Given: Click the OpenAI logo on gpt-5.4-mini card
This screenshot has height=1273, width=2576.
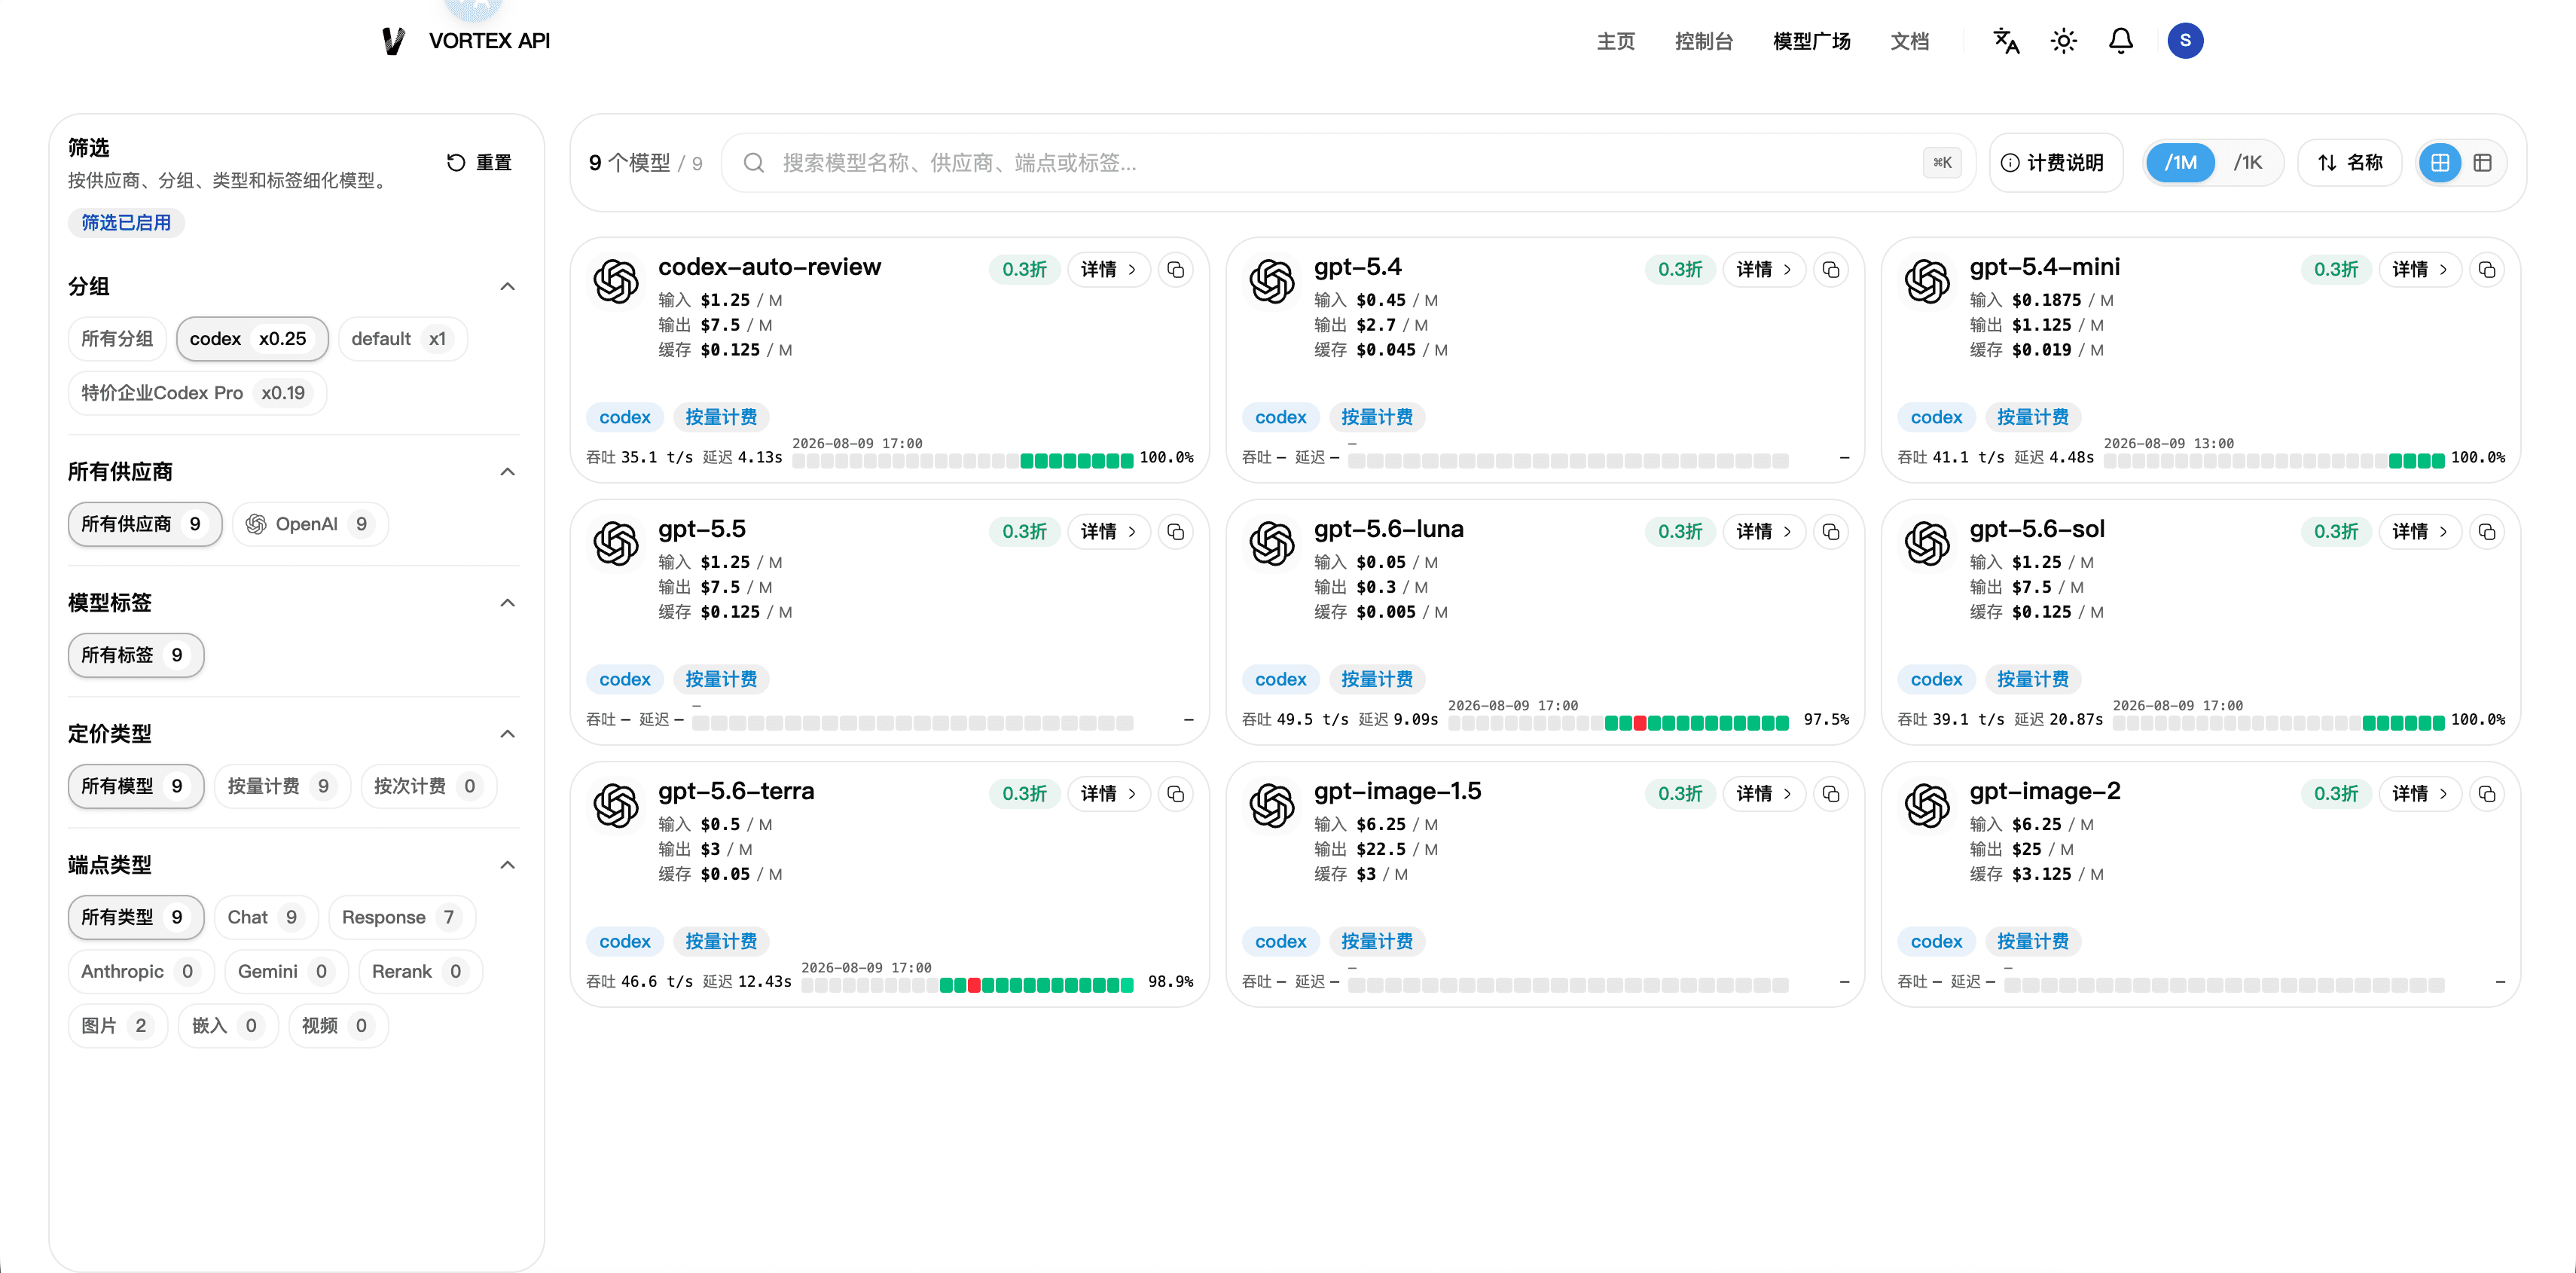Looking at the screenshot, I should coord(1927,282).
